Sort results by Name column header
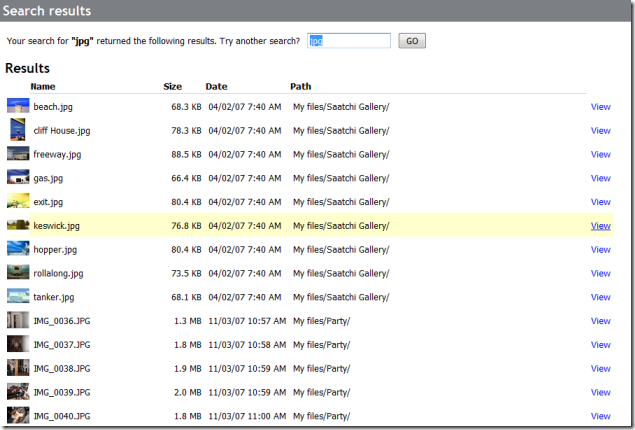Viewport: 635px width, 430px height. point(43,86)
